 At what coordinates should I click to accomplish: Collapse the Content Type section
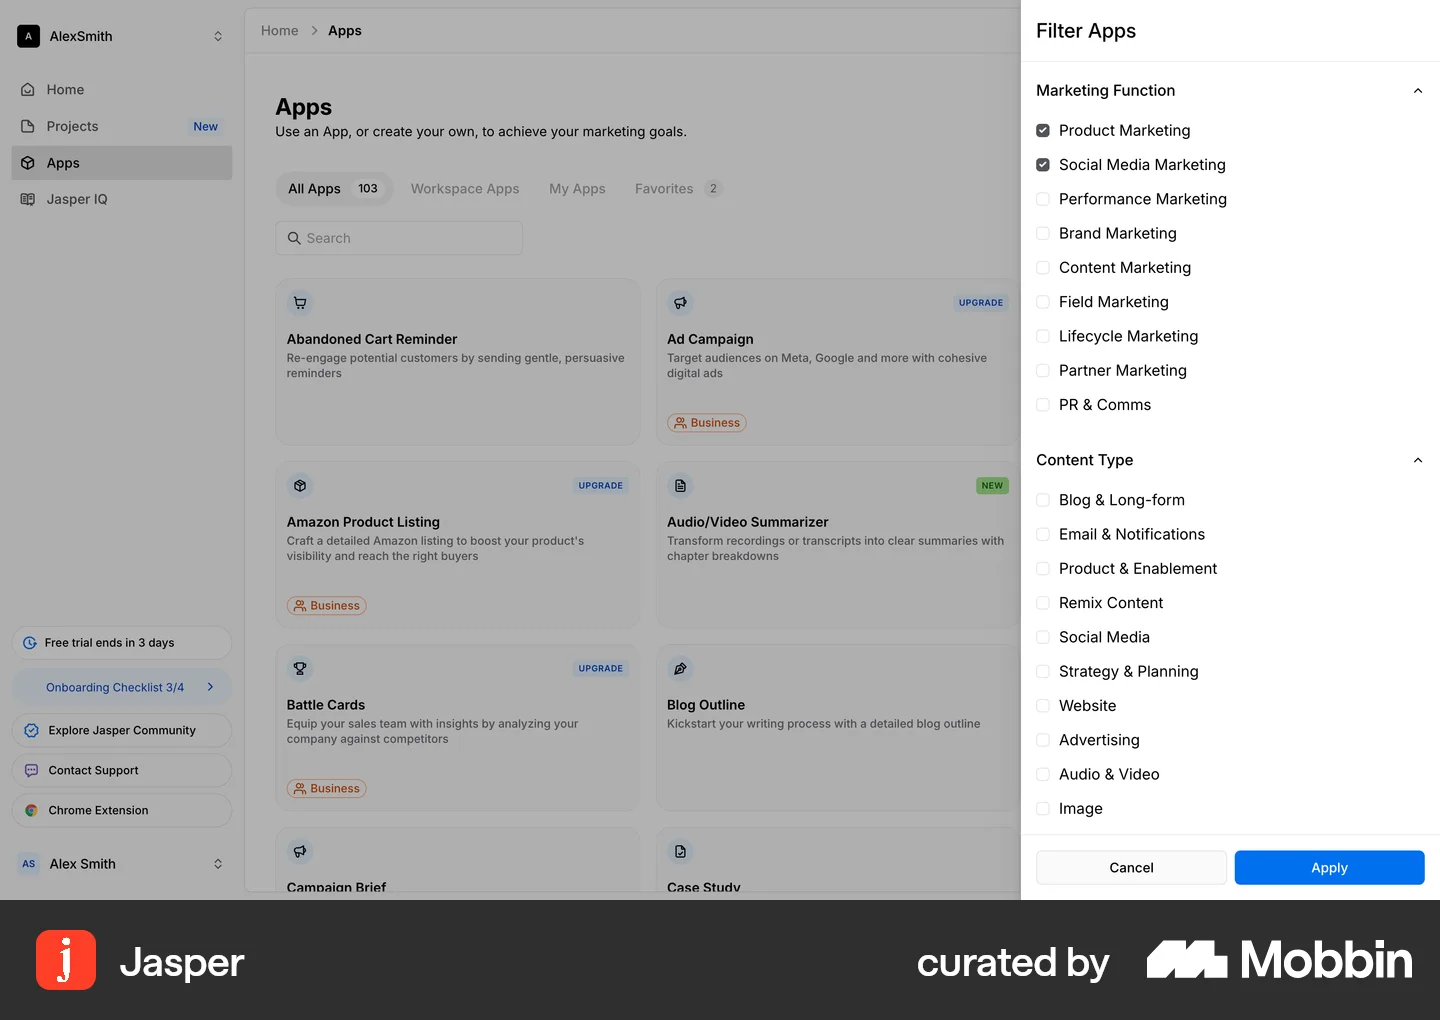pyautogui.click(x=1417, y=461)
